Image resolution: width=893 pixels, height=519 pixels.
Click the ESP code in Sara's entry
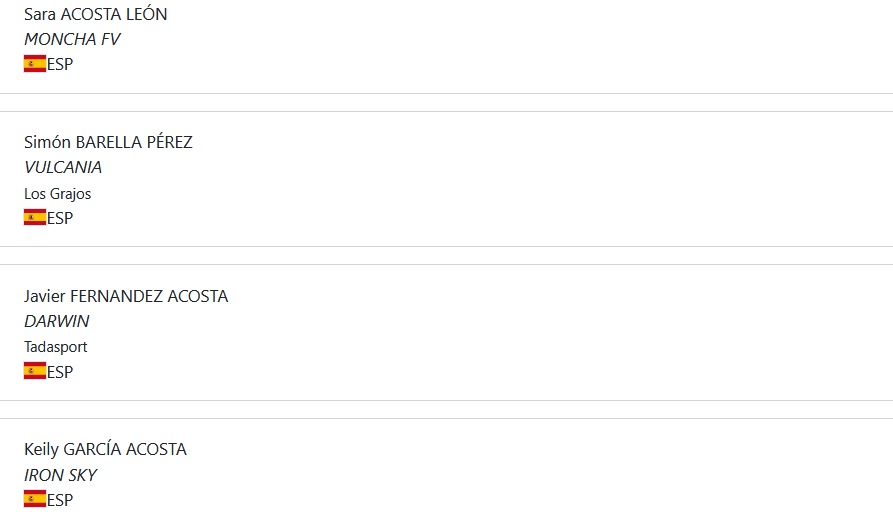(x=60, y=64)
